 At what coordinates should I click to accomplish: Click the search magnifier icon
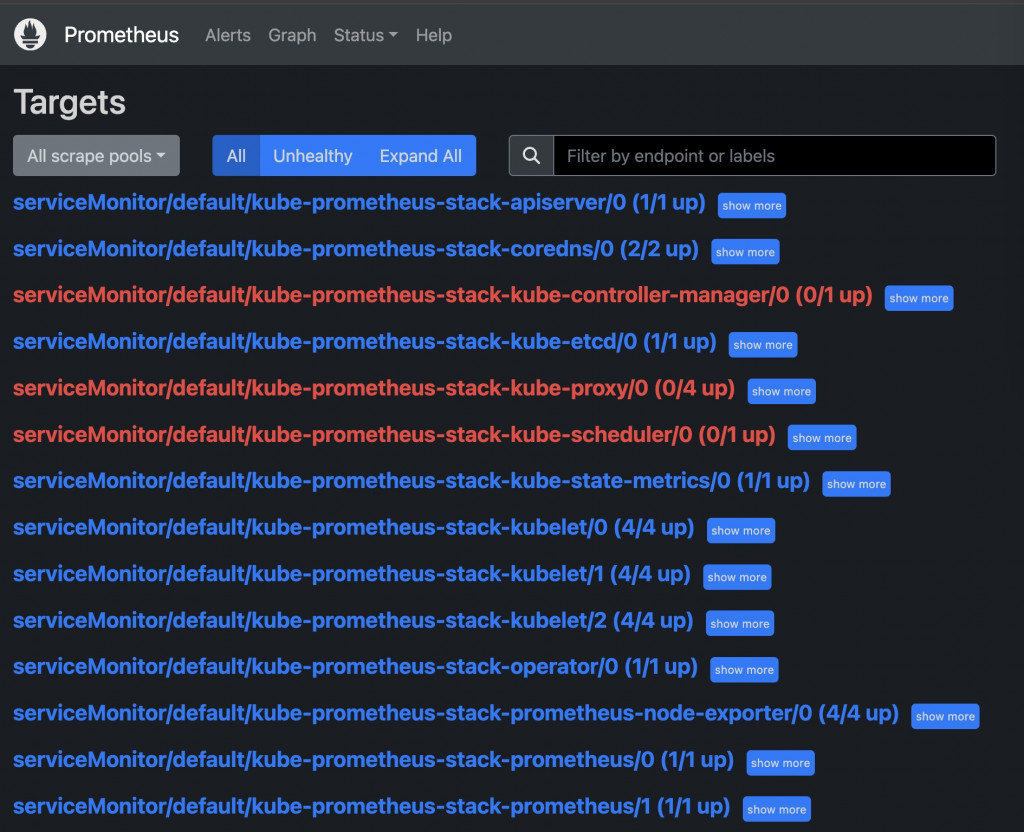(532, 155)
